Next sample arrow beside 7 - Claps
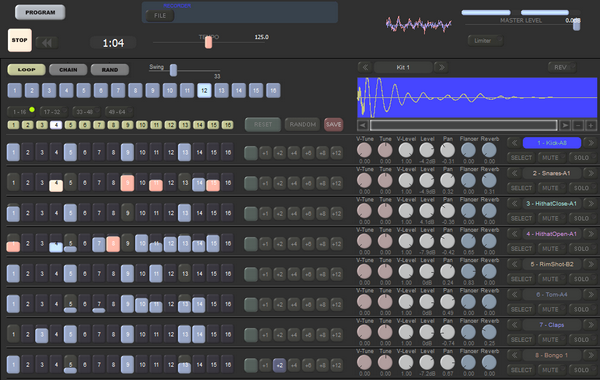600x380 pixels. click(x=590, y=325)
